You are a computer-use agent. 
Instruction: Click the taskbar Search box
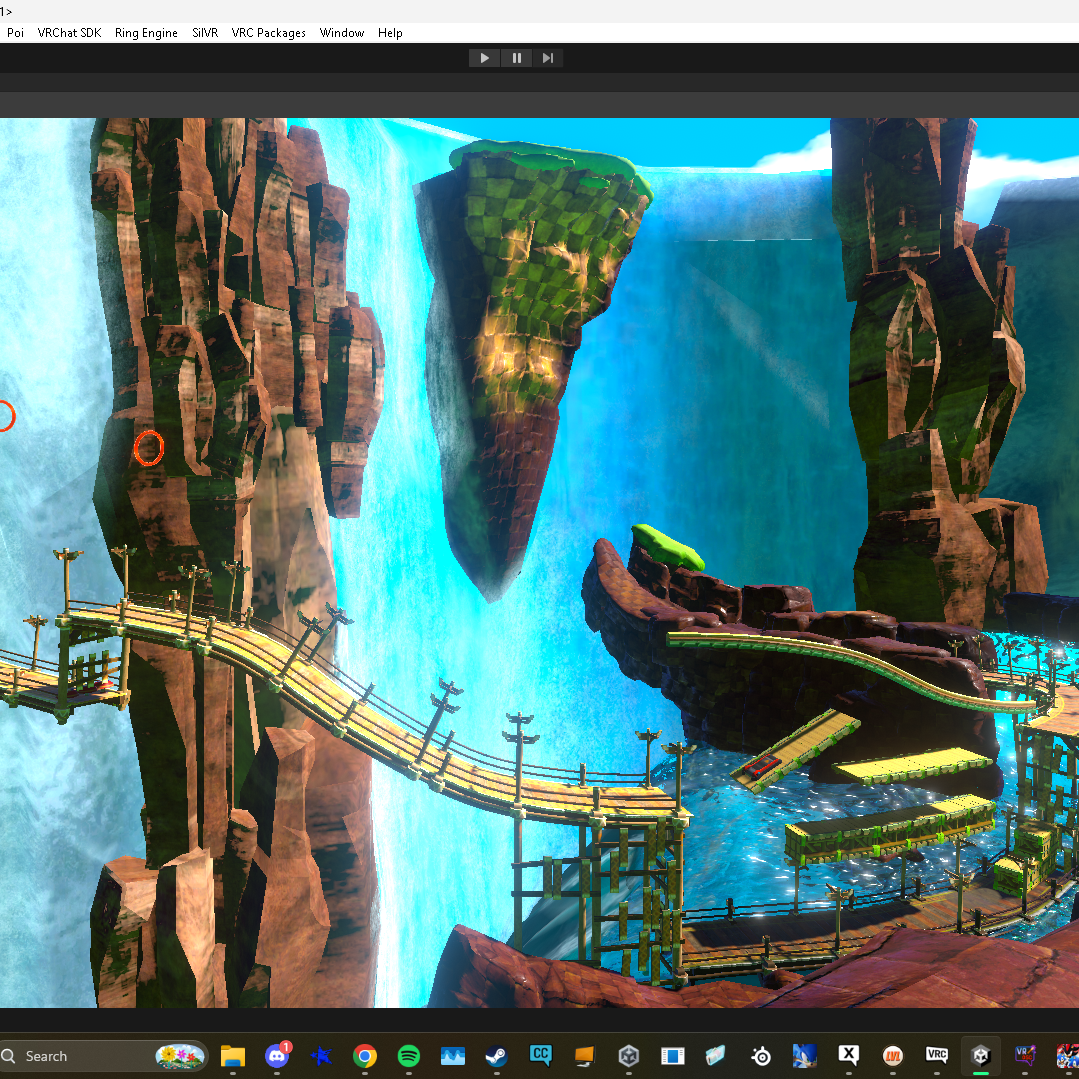pos(103,1056)
